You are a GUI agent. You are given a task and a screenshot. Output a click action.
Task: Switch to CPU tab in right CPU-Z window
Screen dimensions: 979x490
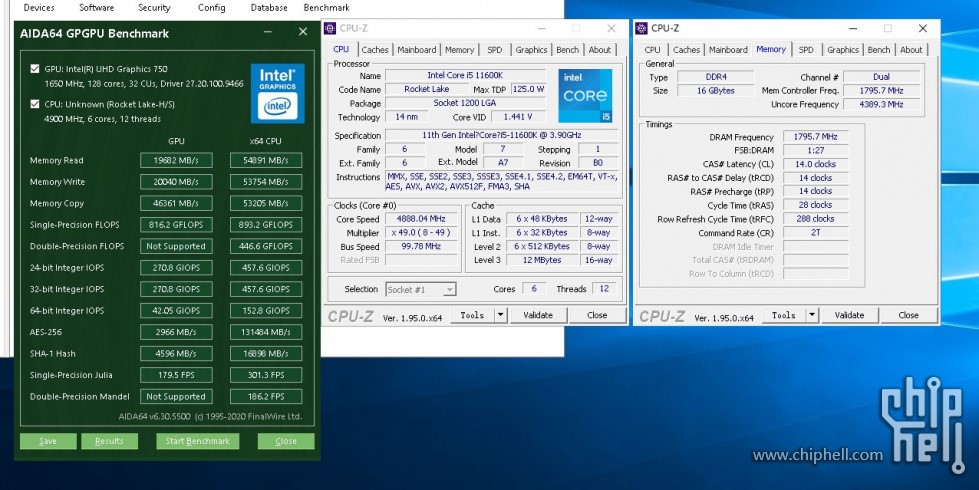pos(652,50)
